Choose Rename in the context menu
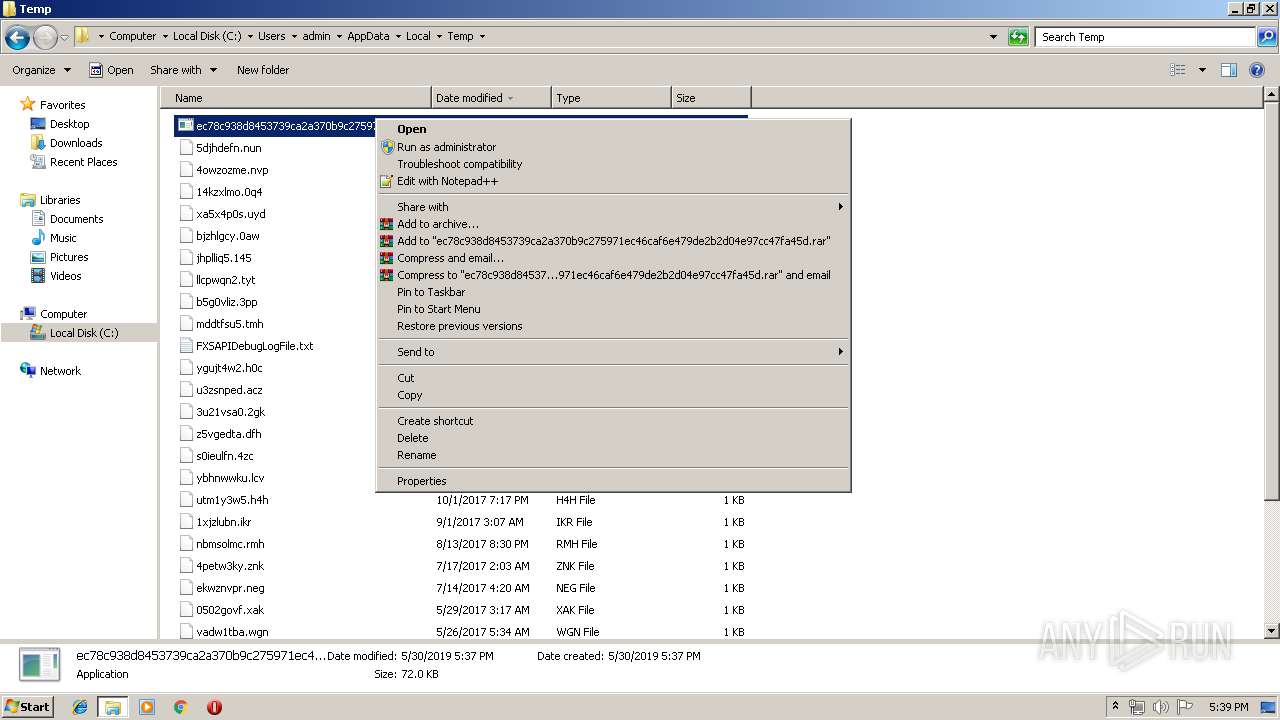This screenshot has height=720, width=1280. pyautogui.click(x=613, y=455)
